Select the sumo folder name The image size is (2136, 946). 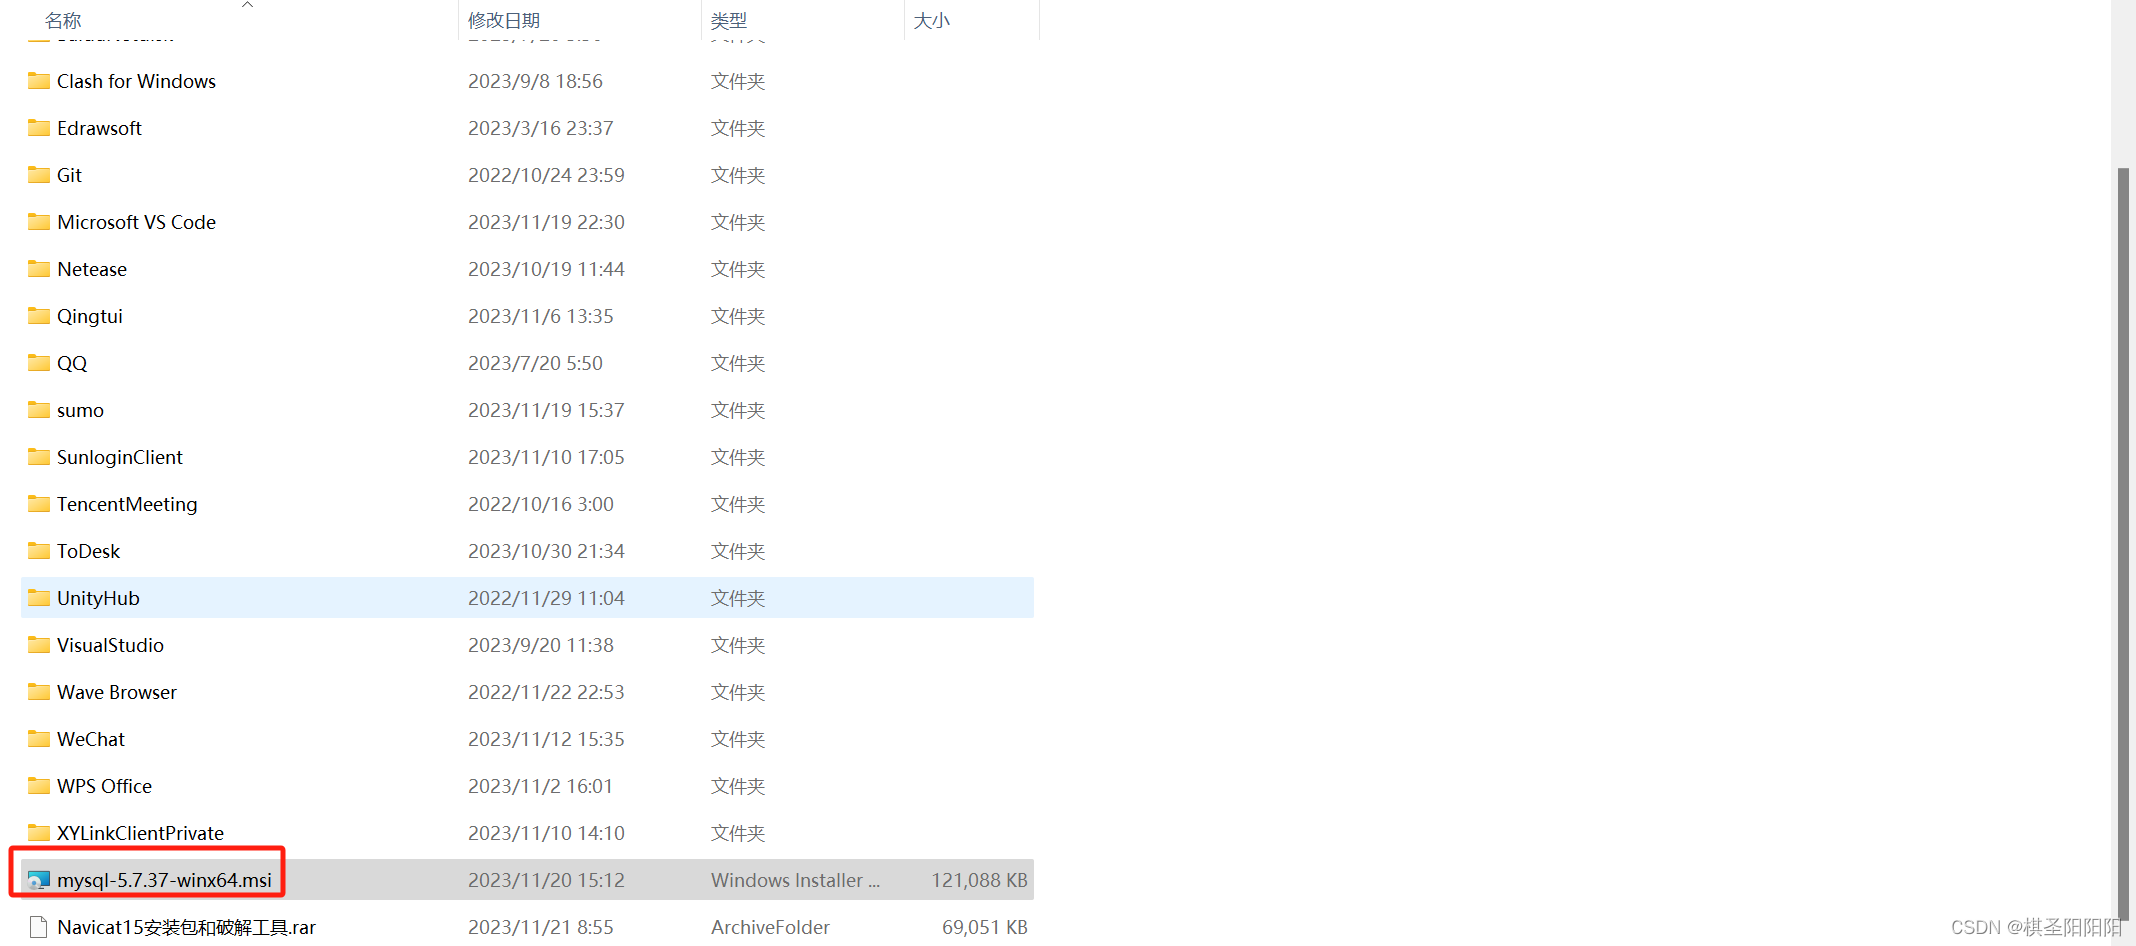tap(80, 410)
